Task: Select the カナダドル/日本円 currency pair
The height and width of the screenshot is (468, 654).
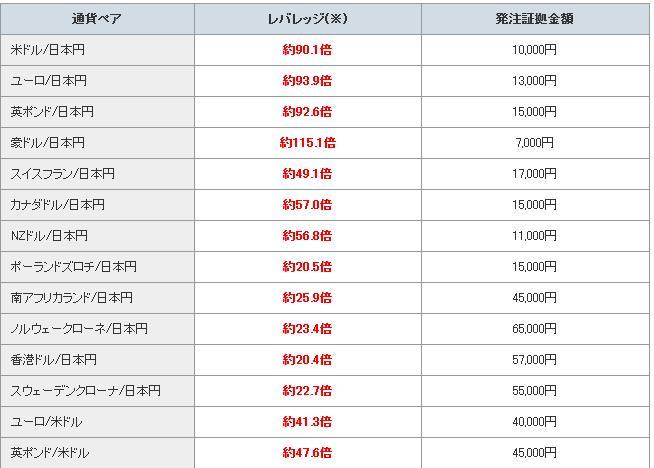Action: coord(58,205)
